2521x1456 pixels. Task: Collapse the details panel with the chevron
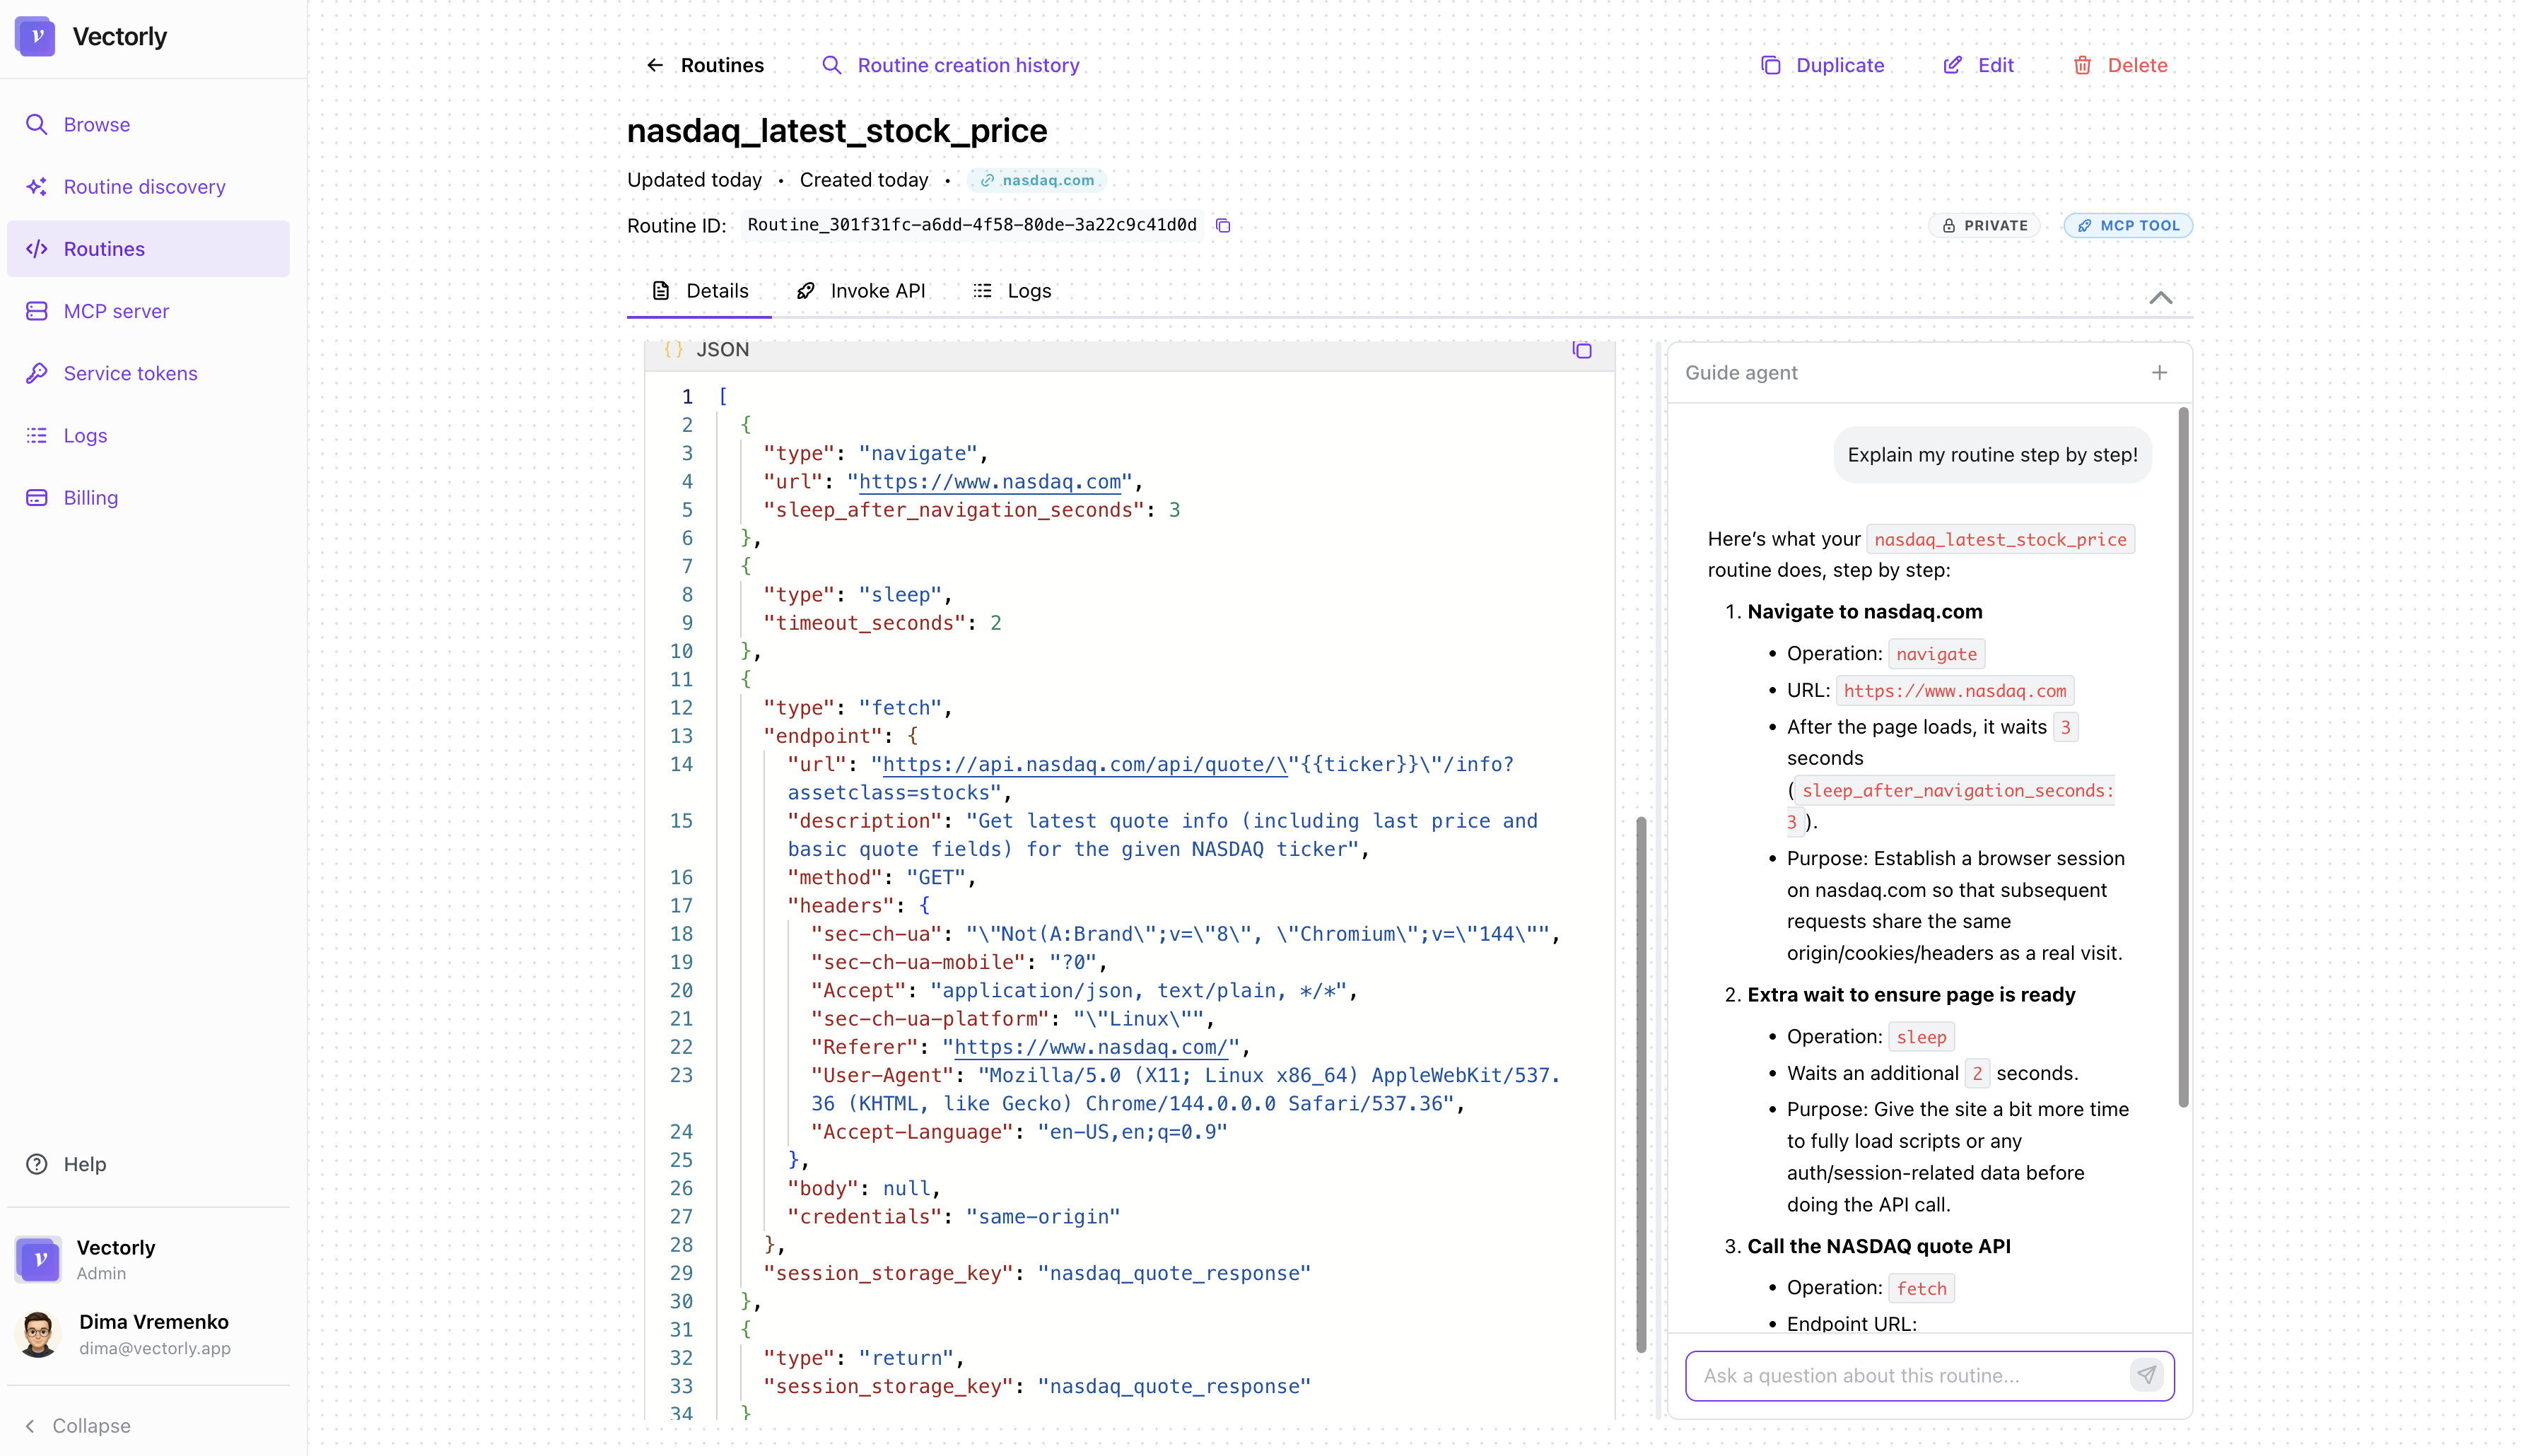pyautogui.click(x=2161, y=297)
